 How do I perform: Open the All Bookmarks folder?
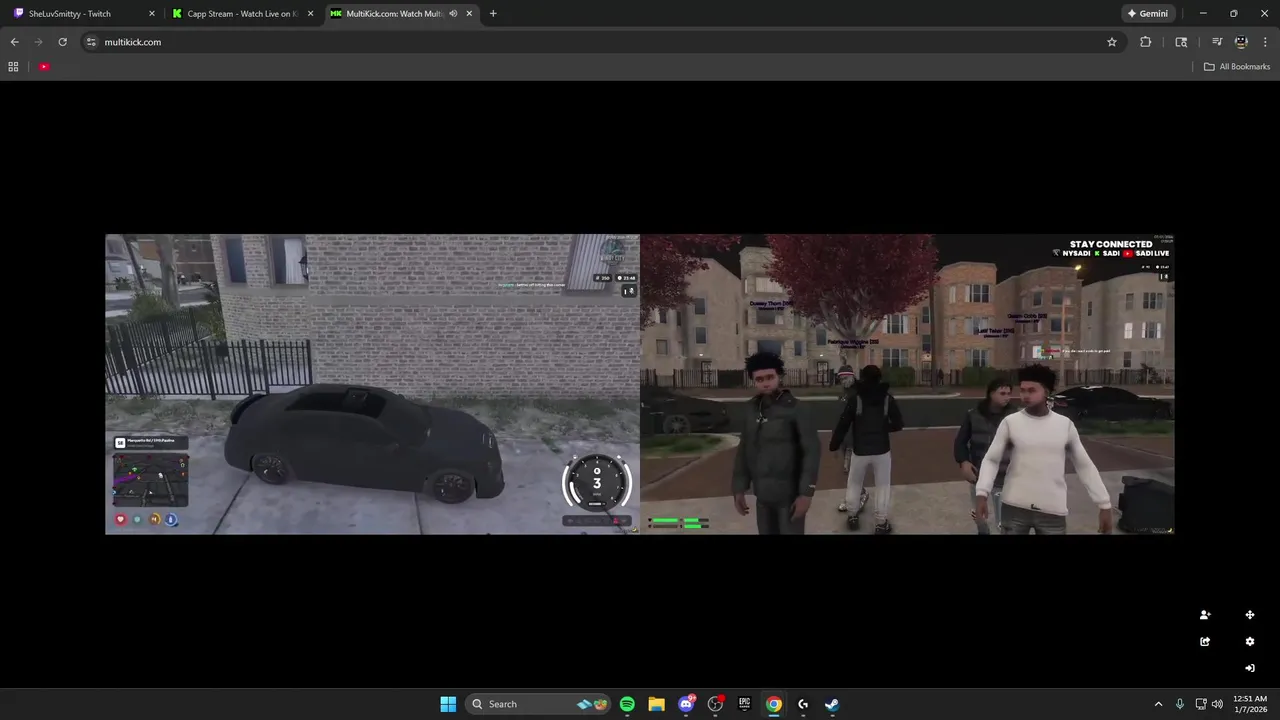pos(1237,67)
